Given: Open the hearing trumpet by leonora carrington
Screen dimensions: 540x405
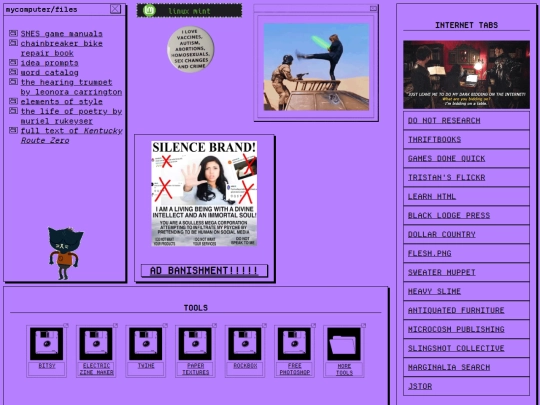Looking at the screenshot, I should click(x=71, y=87).
